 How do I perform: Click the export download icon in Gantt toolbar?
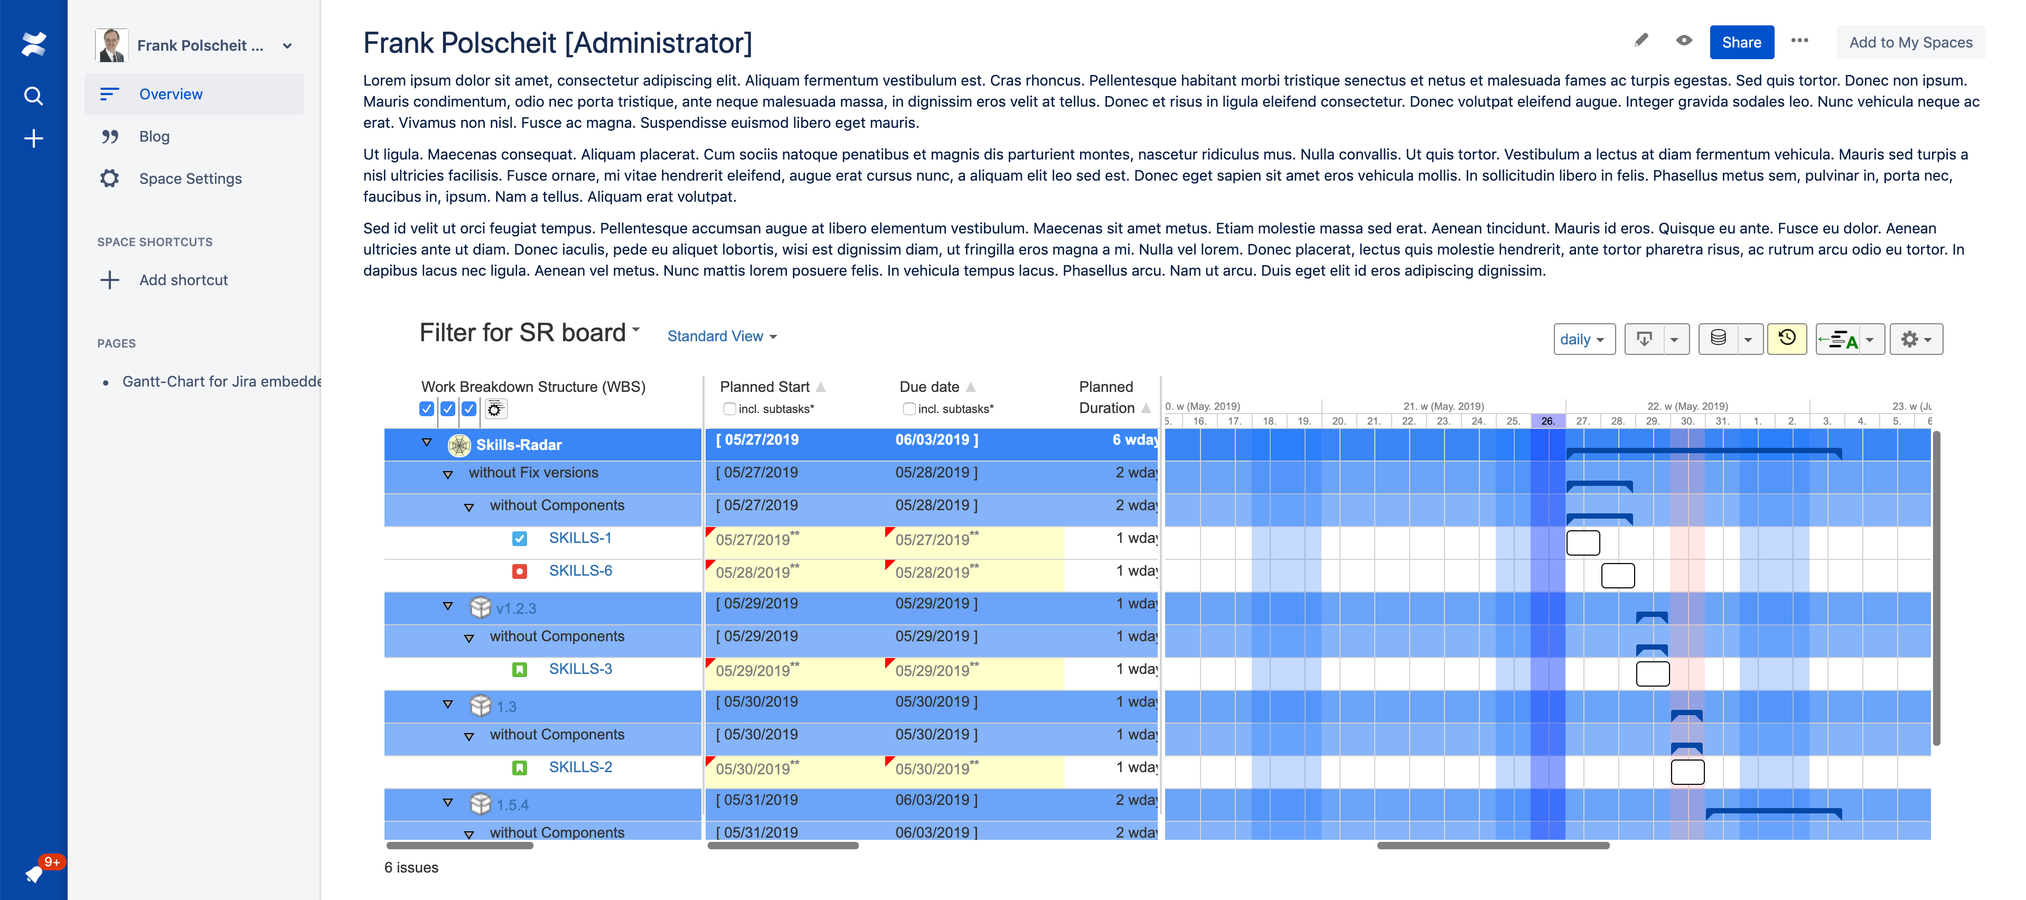1644,339
